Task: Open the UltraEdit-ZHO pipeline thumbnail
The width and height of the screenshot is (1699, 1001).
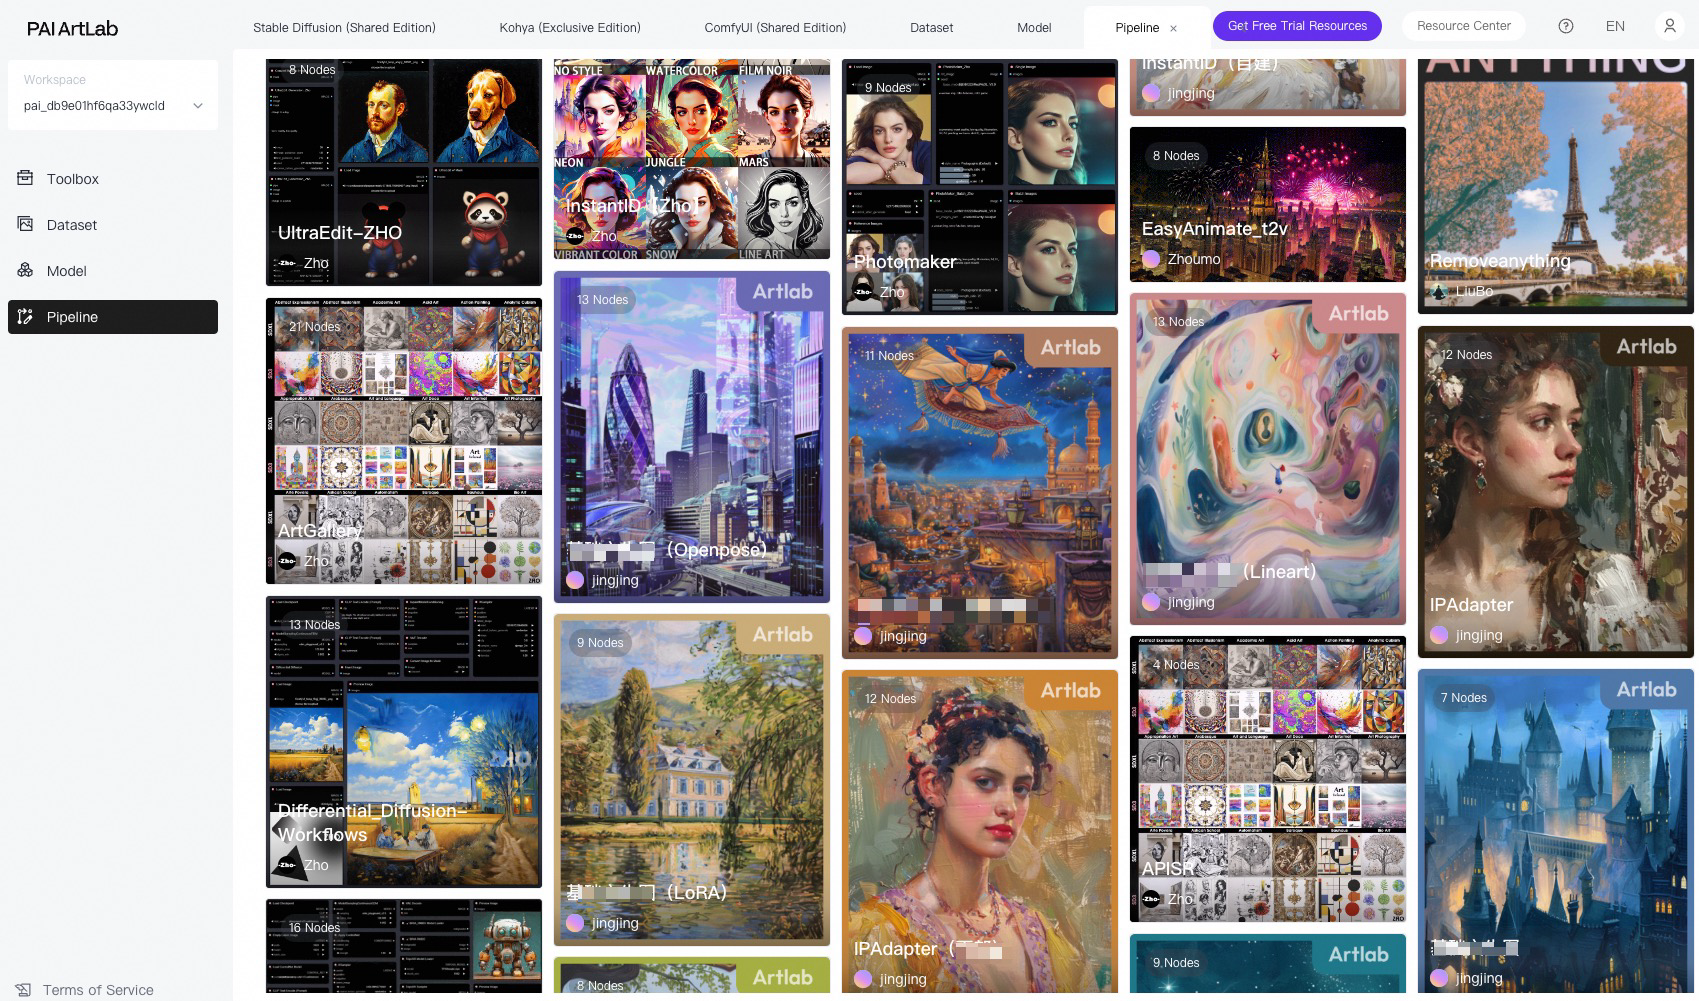Action: coord(404,172)
